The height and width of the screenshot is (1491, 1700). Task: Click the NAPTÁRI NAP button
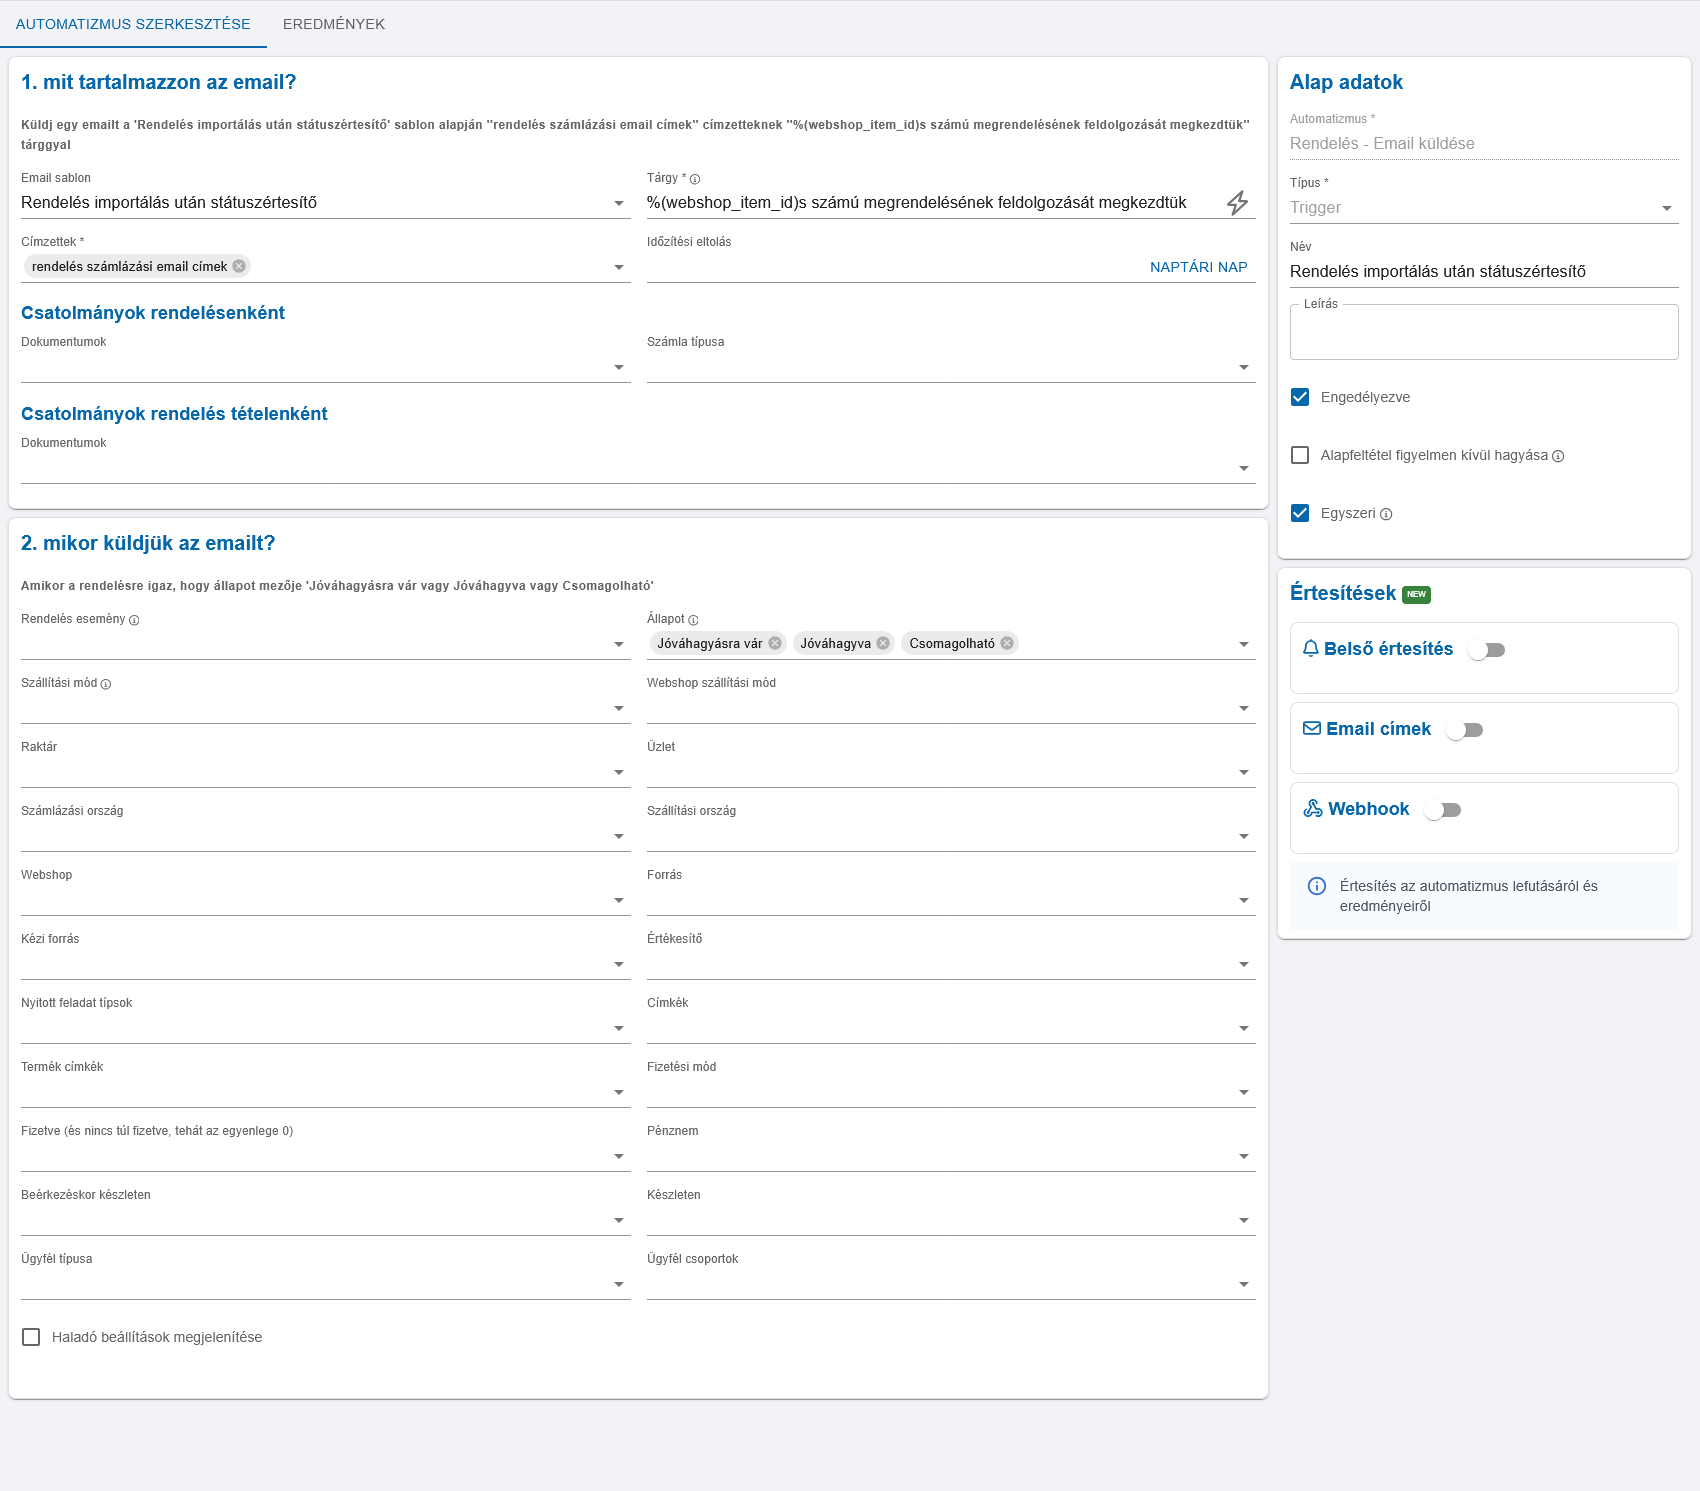pos(1198,267)
